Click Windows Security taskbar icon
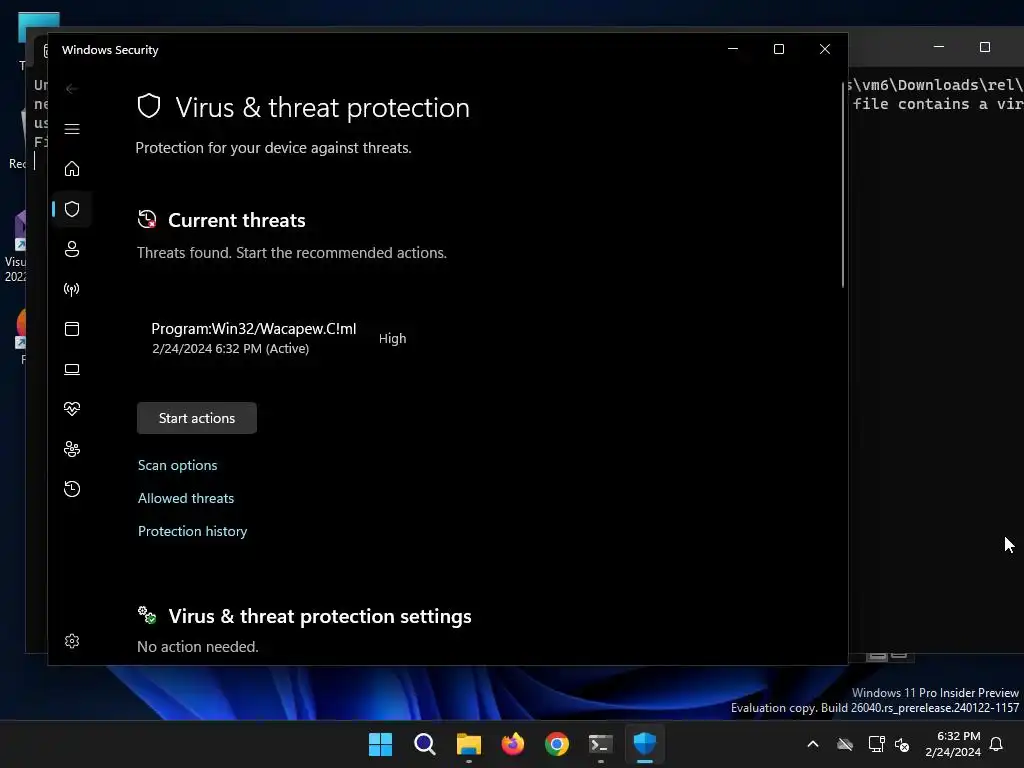Viewport: 1024px width, 768px height. (645, 744)
